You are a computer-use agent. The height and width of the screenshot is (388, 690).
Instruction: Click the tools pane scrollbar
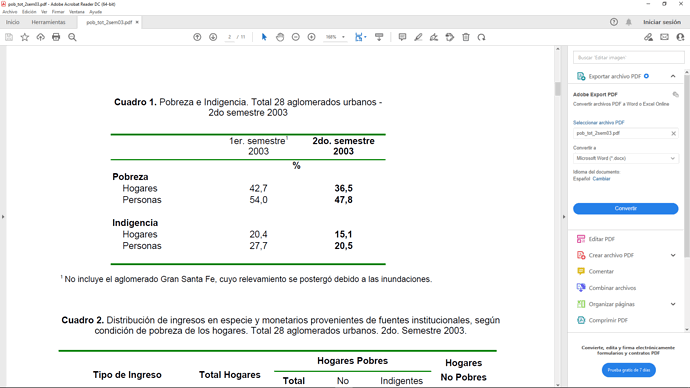pyautogui.click(x=687, y=165)
